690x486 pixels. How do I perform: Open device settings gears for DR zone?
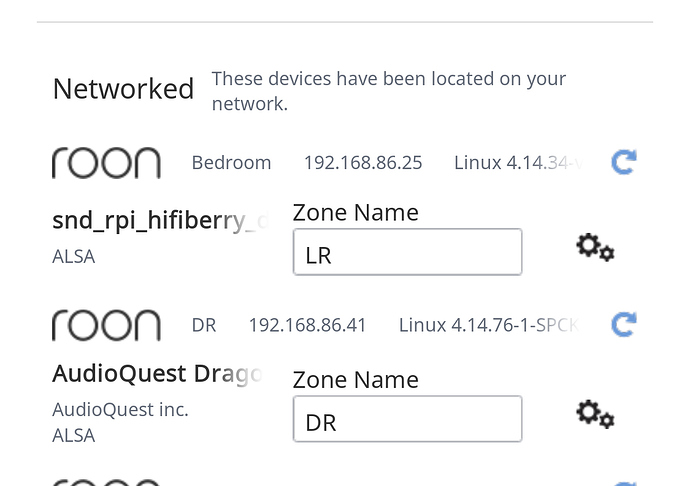(595, 414)
